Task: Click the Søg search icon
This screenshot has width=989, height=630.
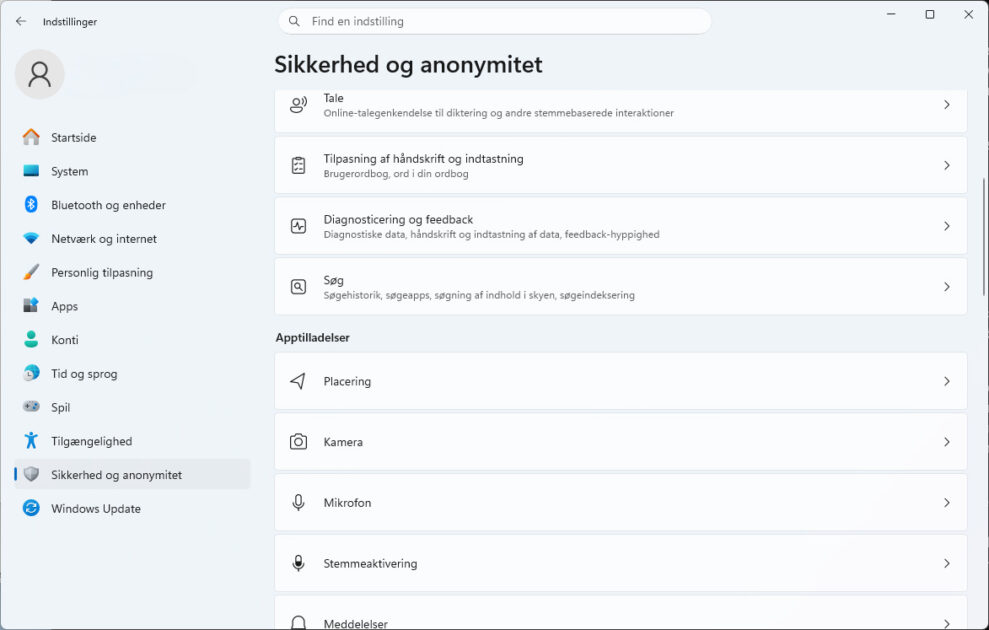Action: point(298,286)
